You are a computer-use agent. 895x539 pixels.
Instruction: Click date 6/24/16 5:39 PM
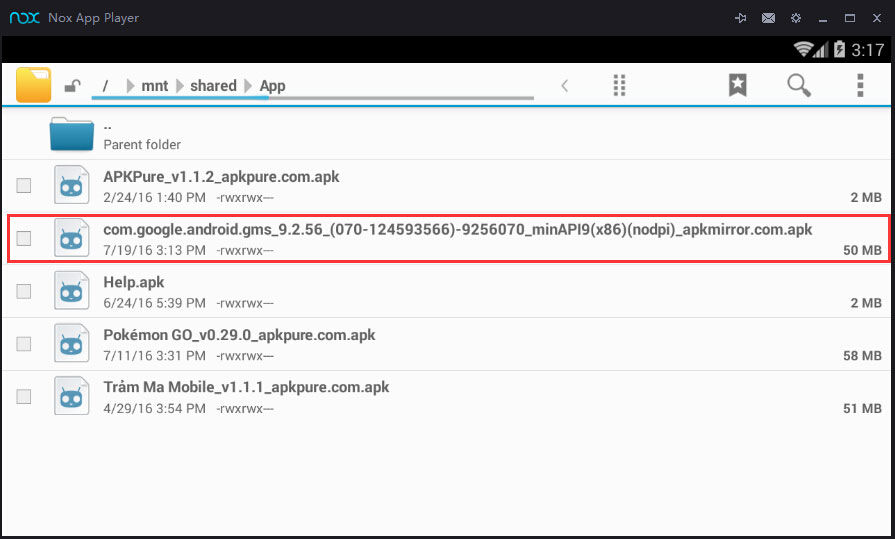154,303
